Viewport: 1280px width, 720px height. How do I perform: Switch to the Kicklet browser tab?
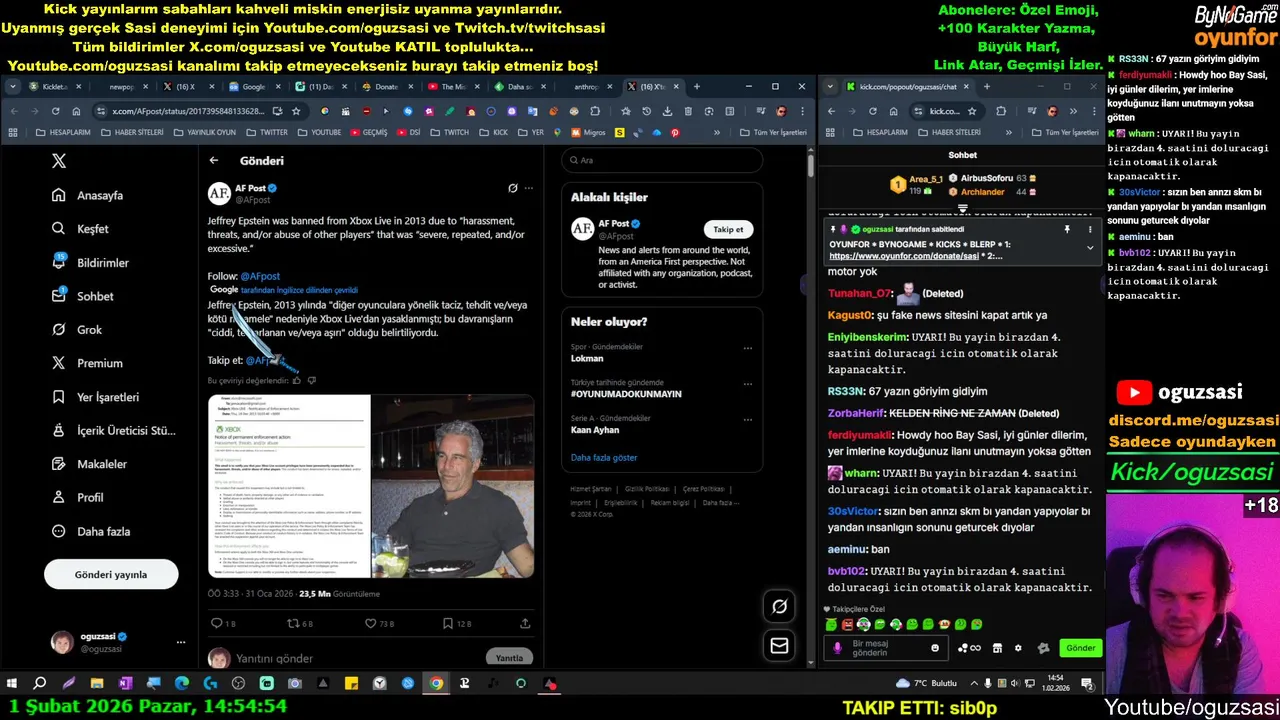pos(54,87)
